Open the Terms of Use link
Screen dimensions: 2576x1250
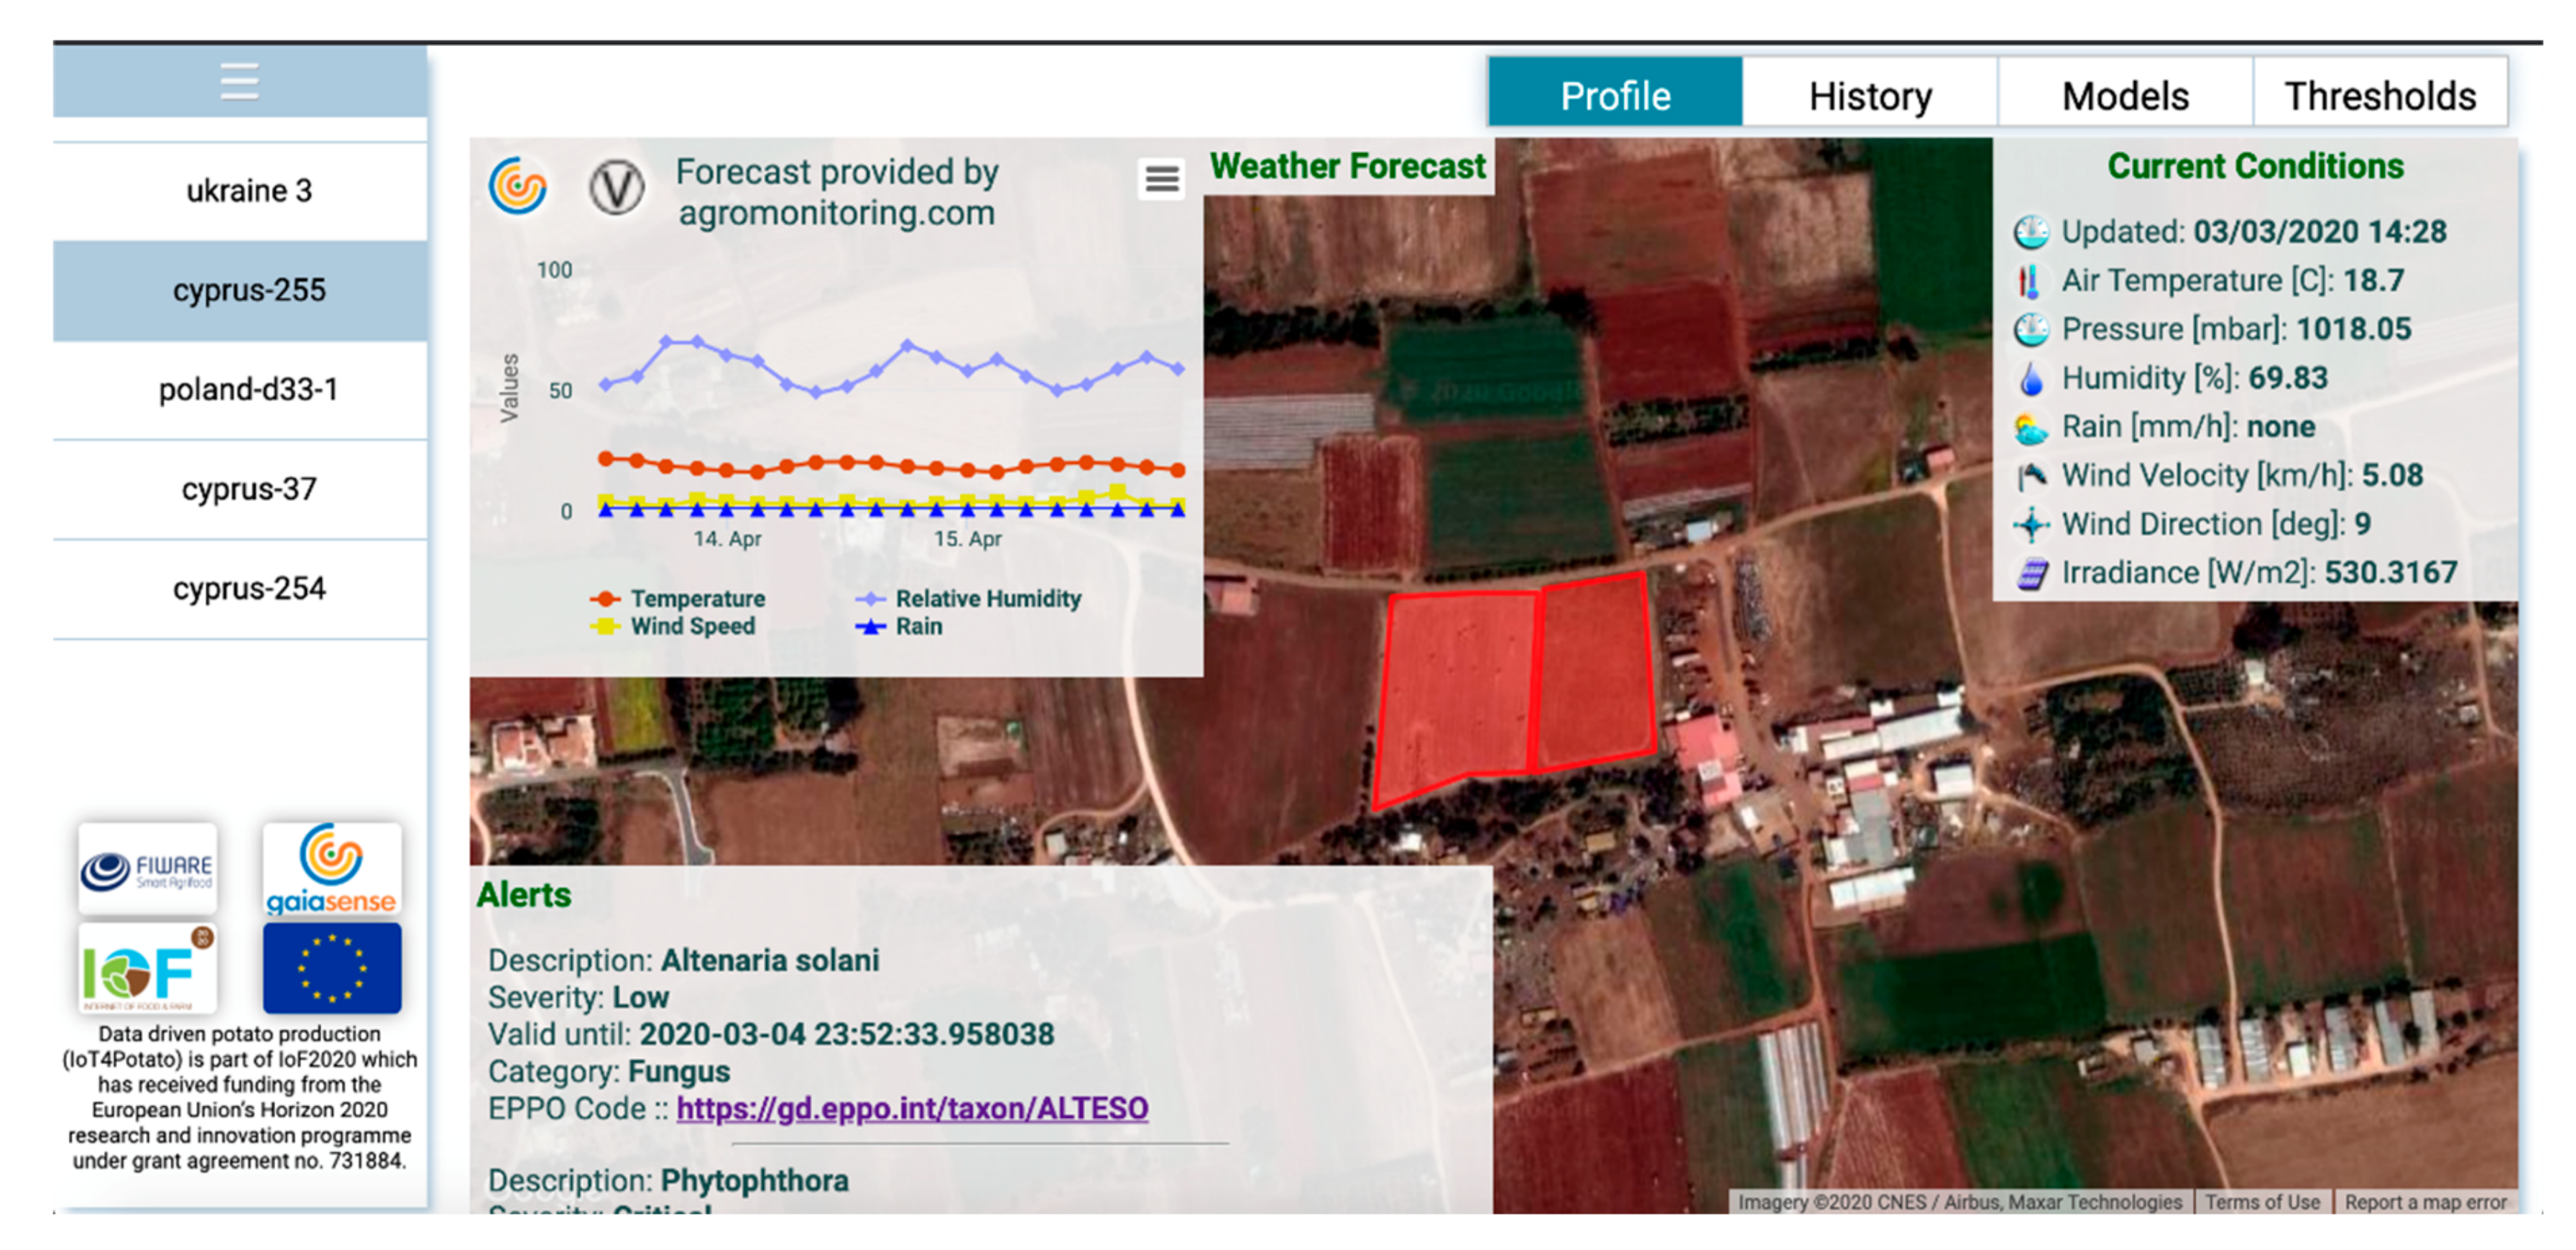2262,1202
